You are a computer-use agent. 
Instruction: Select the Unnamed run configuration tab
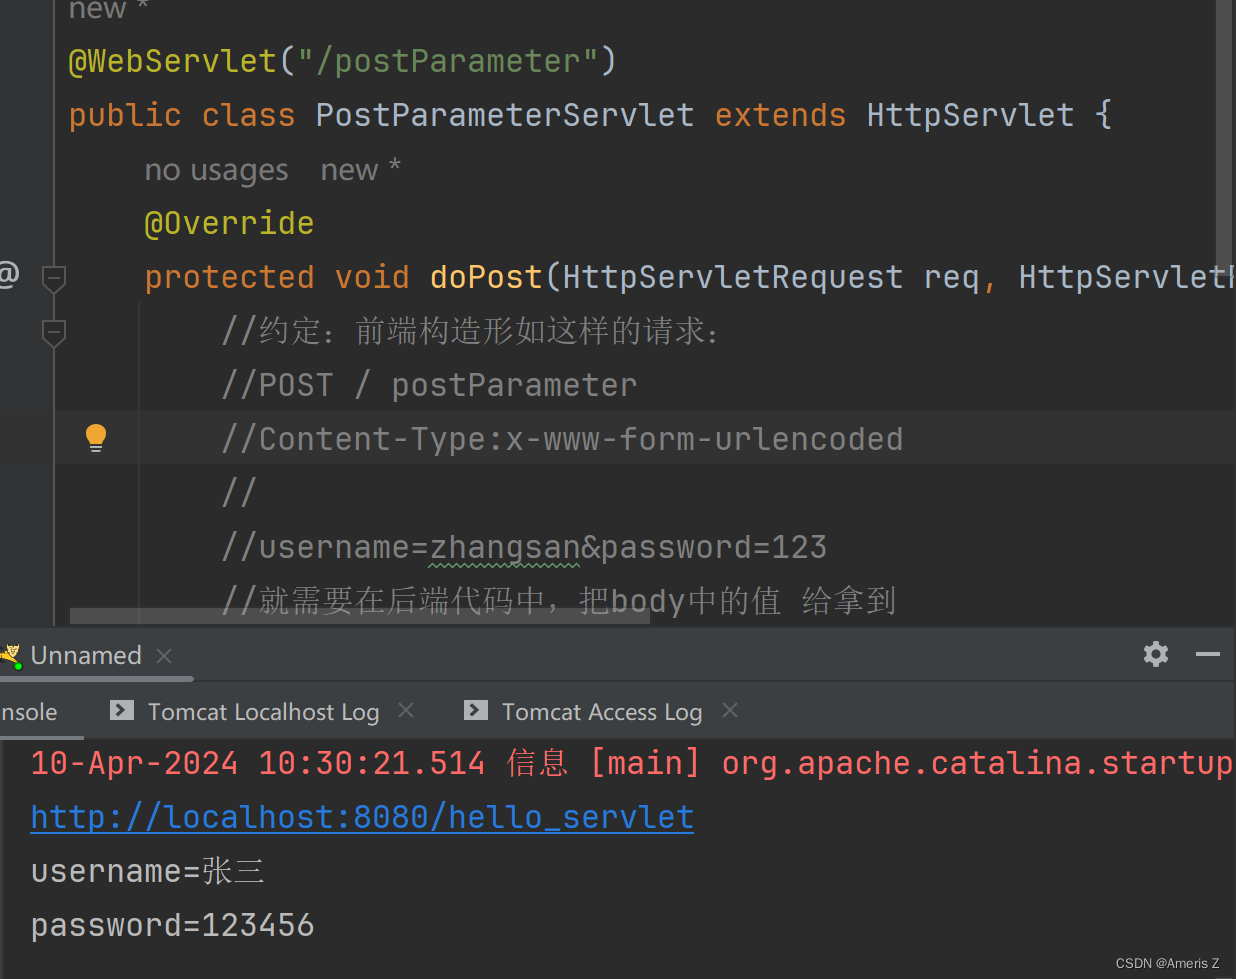85,655
